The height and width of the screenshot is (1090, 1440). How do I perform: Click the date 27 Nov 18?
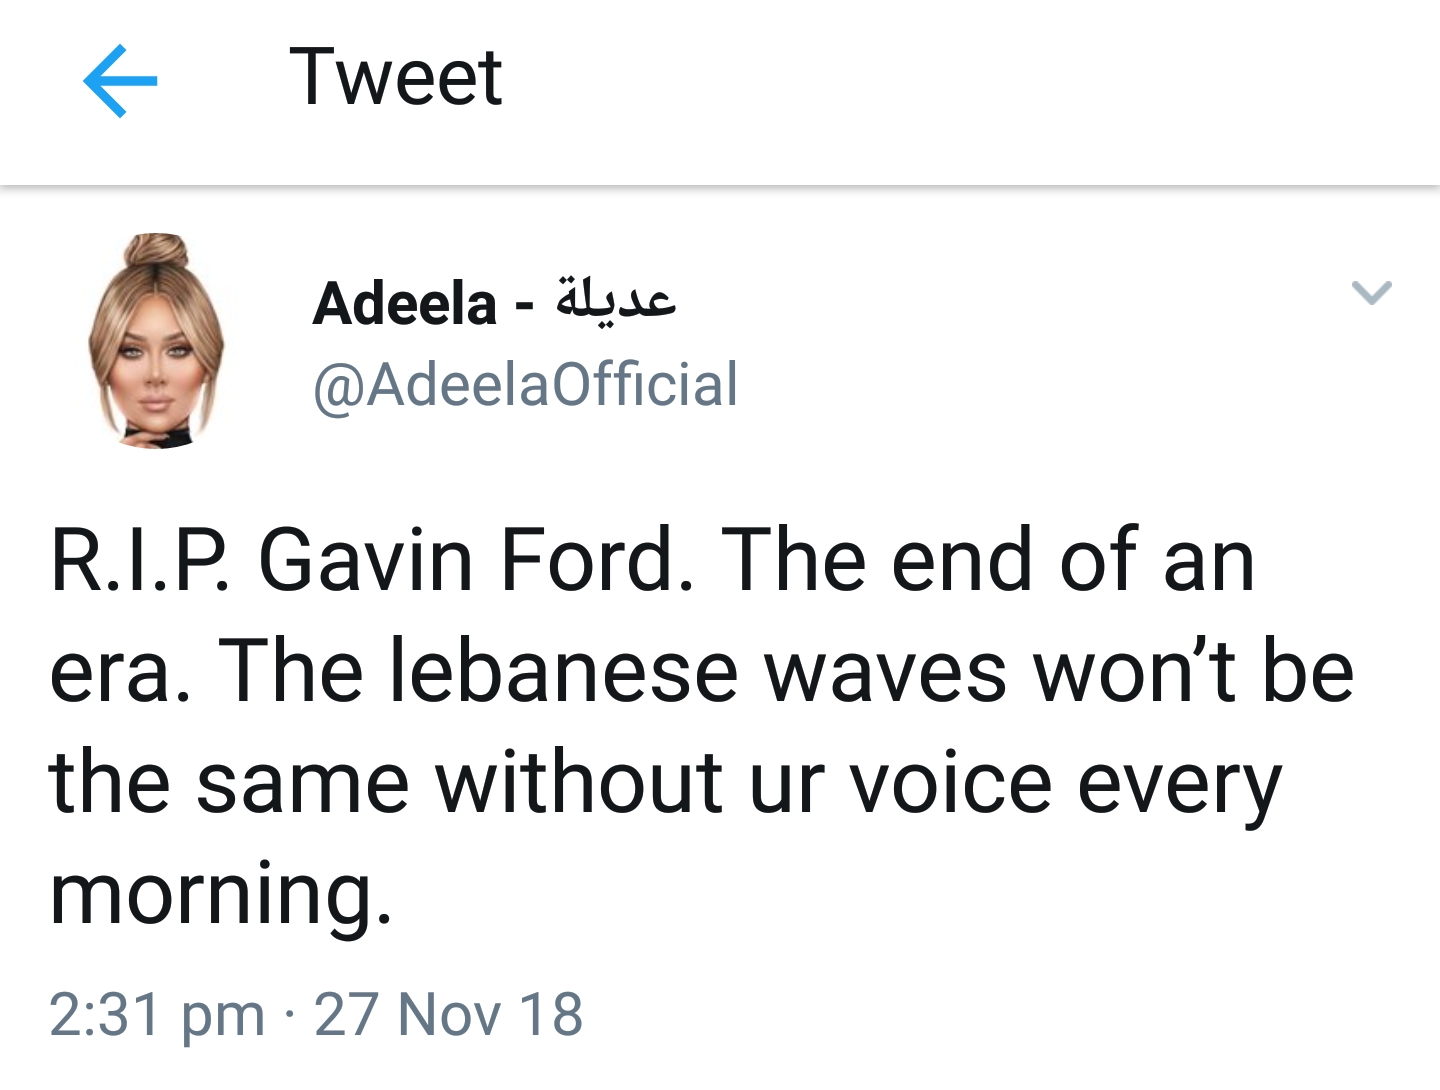coord(448,1014)
